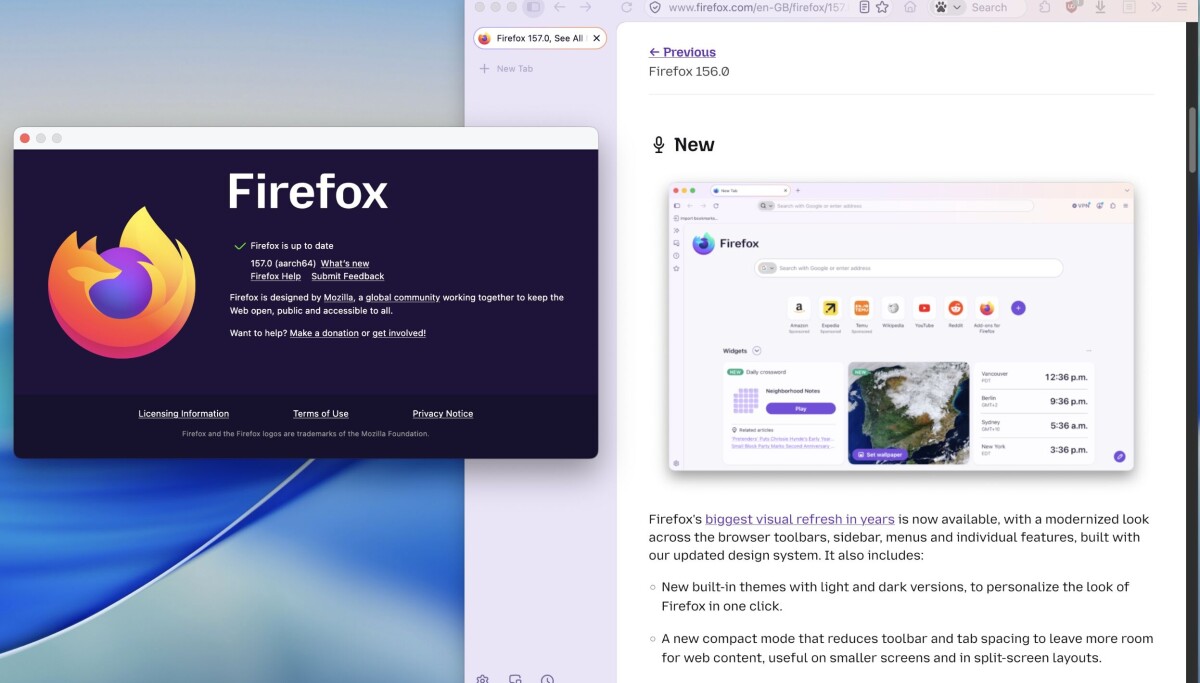The height and width of the screenshot is (683, 1200).
Task: Click 'Firefox is up to date' status text
Action: [292, 246]
